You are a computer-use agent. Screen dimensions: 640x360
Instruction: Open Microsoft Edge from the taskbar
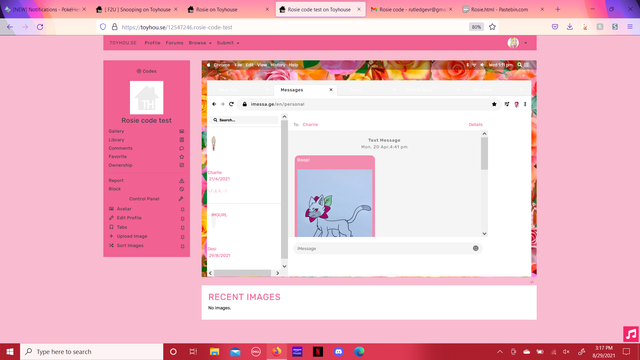pos(359,351)
